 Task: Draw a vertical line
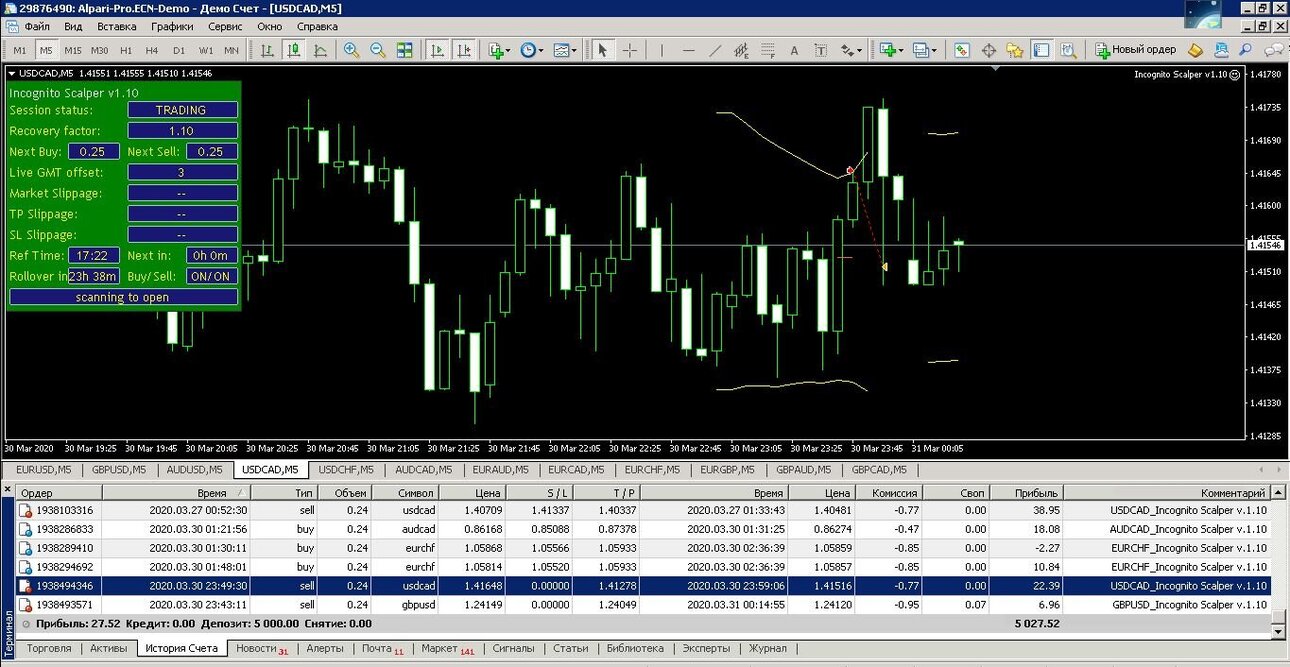click(661, 50)
